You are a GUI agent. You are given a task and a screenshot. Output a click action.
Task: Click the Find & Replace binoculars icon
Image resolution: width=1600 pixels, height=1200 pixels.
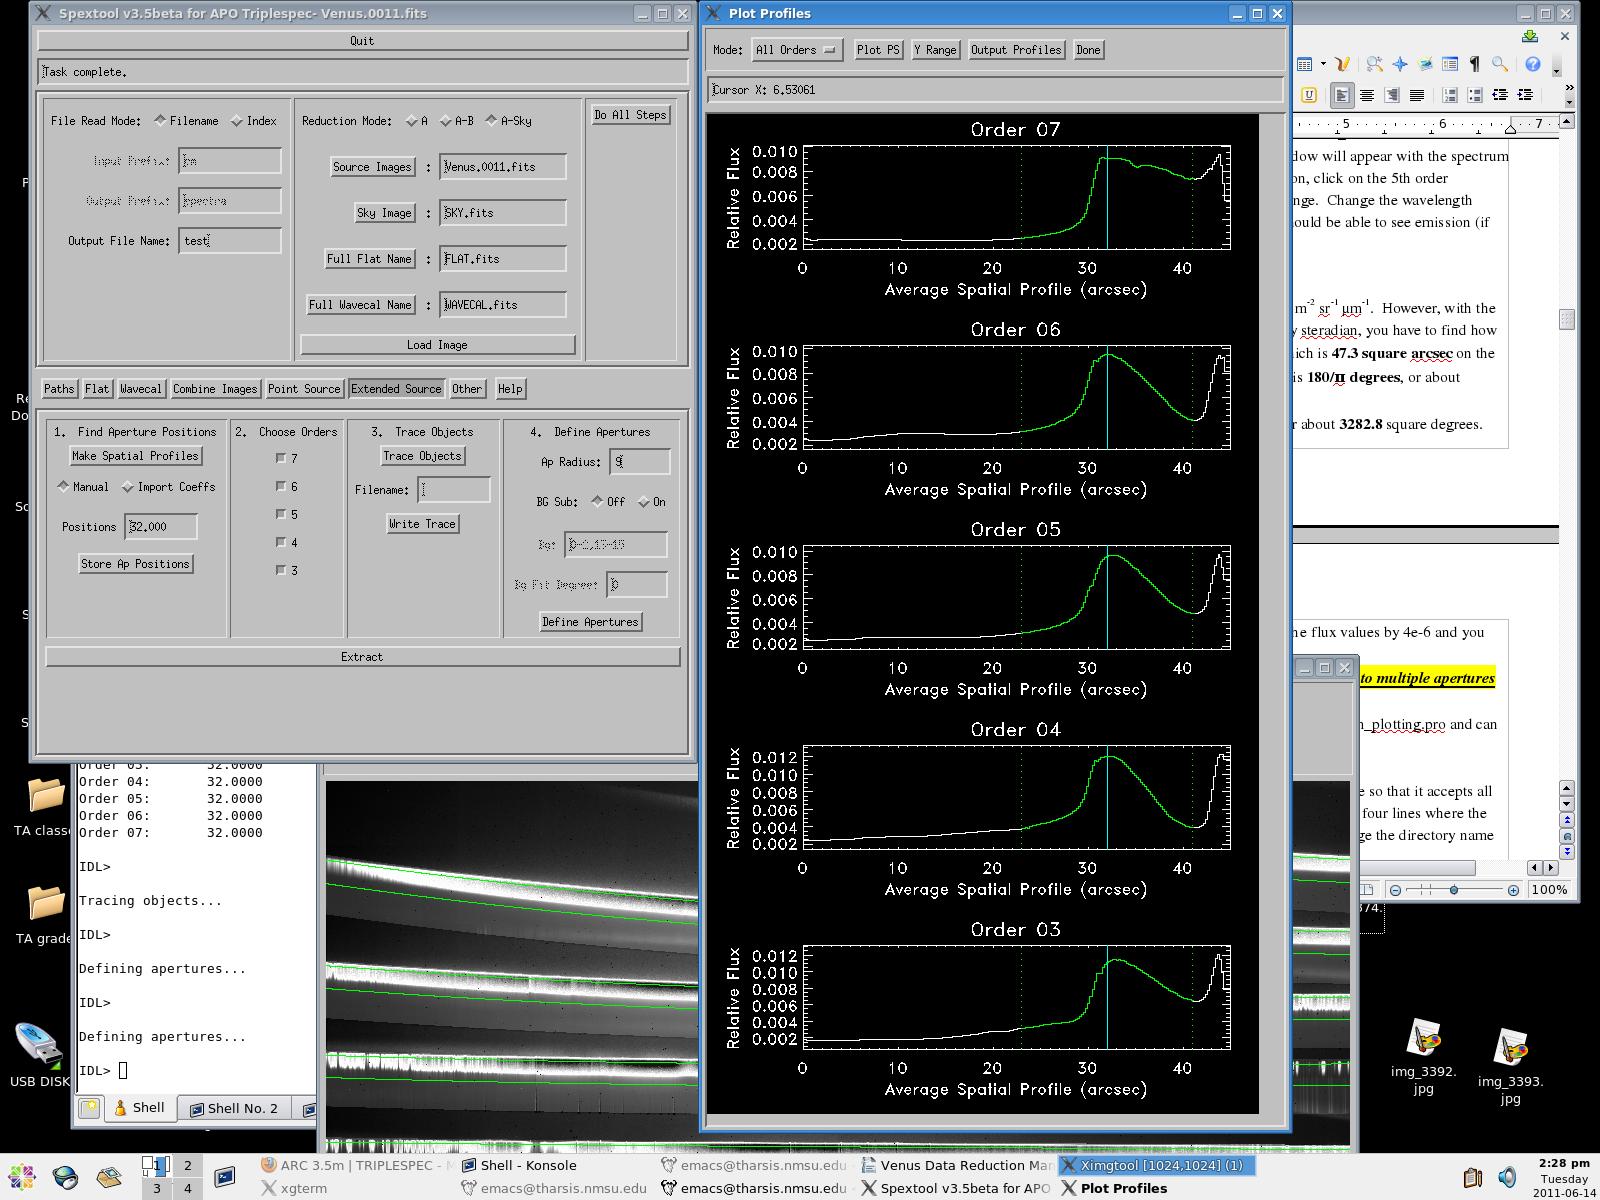1375,64
